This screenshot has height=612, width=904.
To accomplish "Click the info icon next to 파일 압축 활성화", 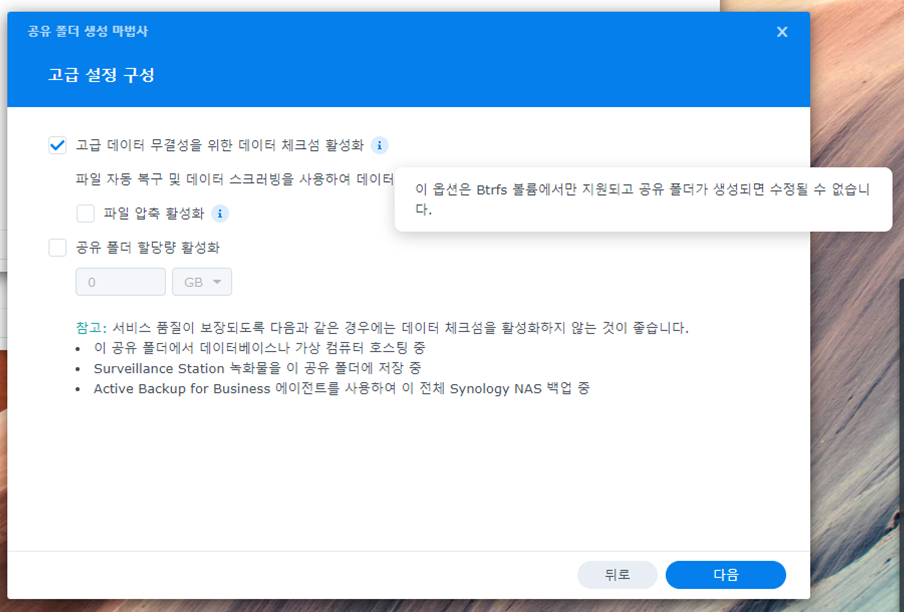I will point(220,214).
